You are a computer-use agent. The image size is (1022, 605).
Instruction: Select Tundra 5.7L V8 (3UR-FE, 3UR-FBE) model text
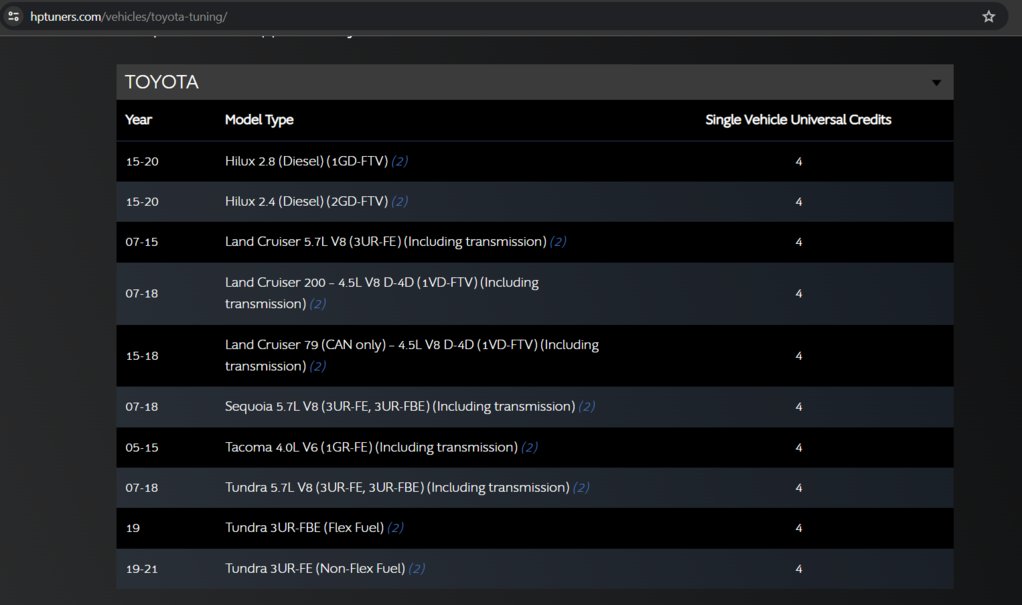pyautogui.click(x=397, y=488)
